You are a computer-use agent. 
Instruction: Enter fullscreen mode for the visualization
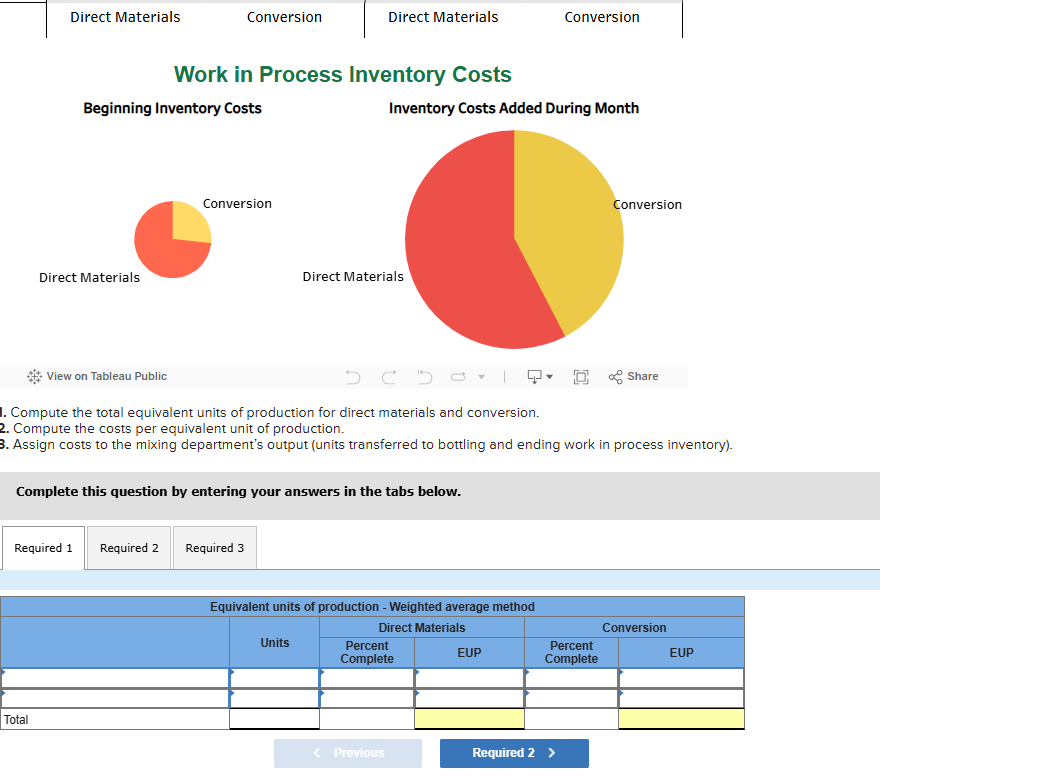(x=581, y=376)
